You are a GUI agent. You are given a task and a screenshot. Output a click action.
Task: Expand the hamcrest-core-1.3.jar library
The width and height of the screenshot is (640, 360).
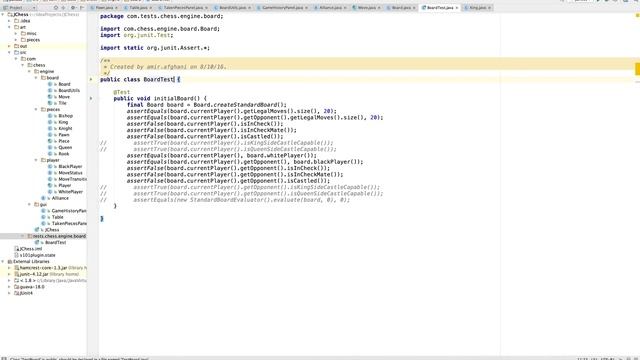click(x=9, y=268)
